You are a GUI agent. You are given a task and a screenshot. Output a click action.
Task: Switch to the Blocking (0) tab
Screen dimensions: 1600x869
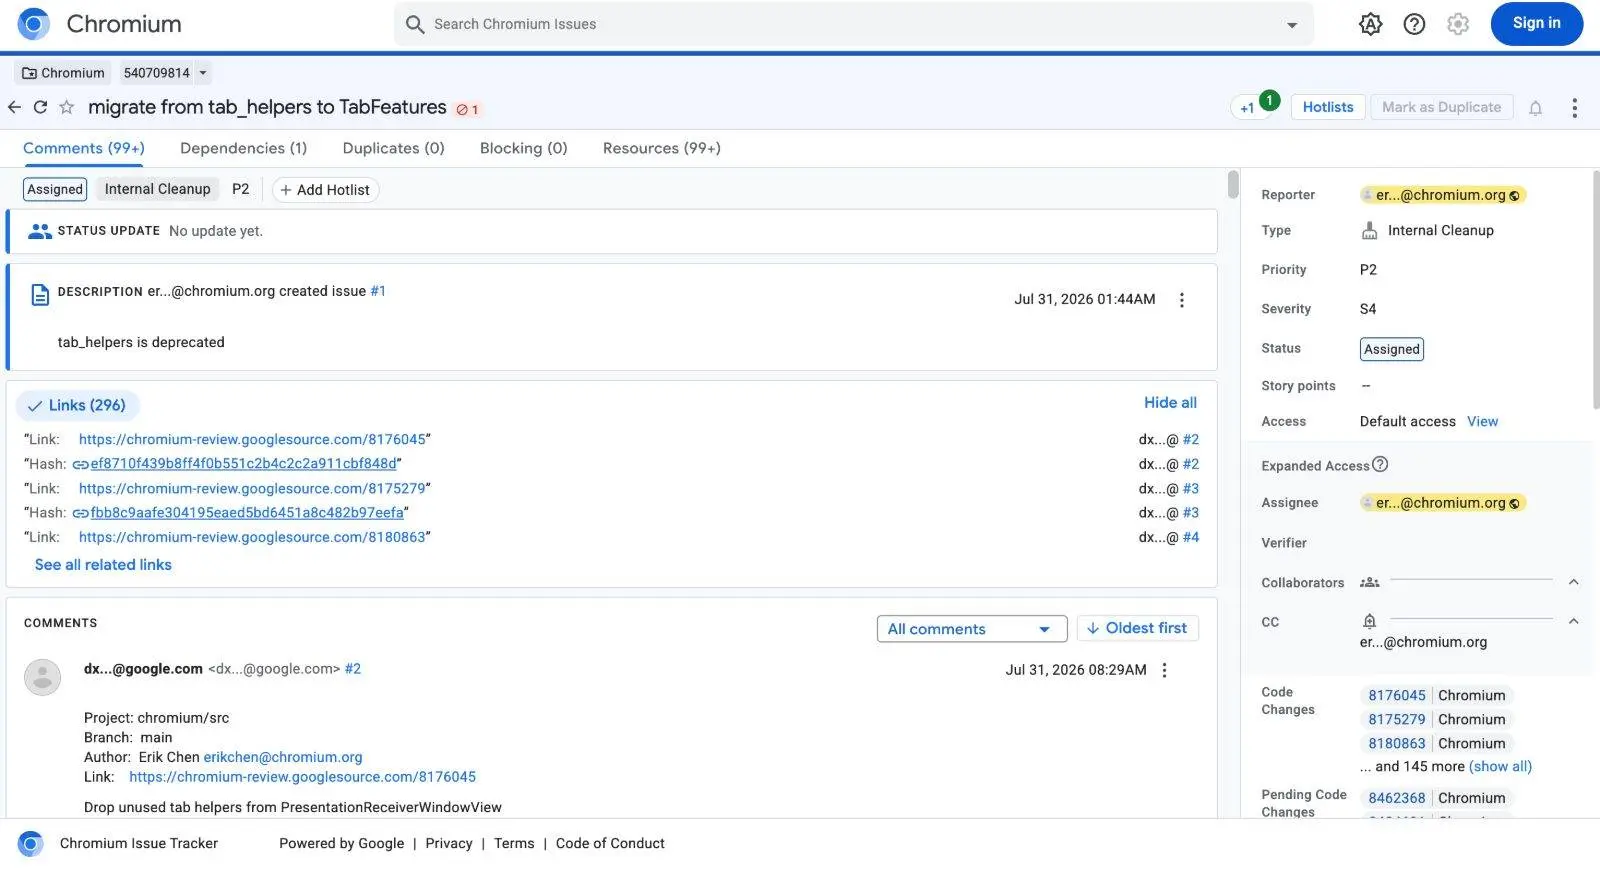[x=523, y=148]
